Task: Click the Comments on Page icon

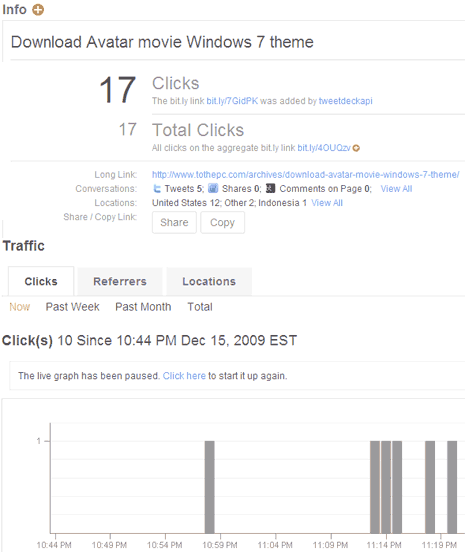Action: [x=270, y=188]
